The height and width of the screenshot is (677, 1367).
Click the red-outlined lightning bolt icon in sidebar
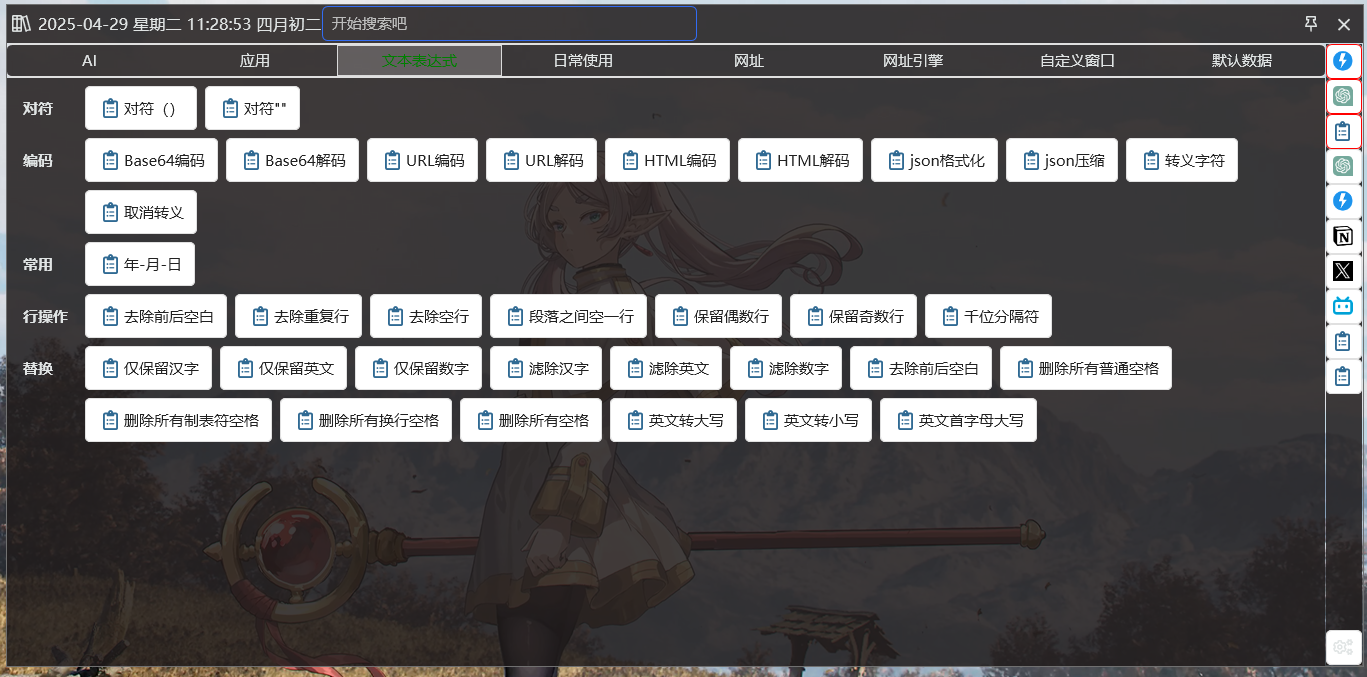[x=1343, y=61]
